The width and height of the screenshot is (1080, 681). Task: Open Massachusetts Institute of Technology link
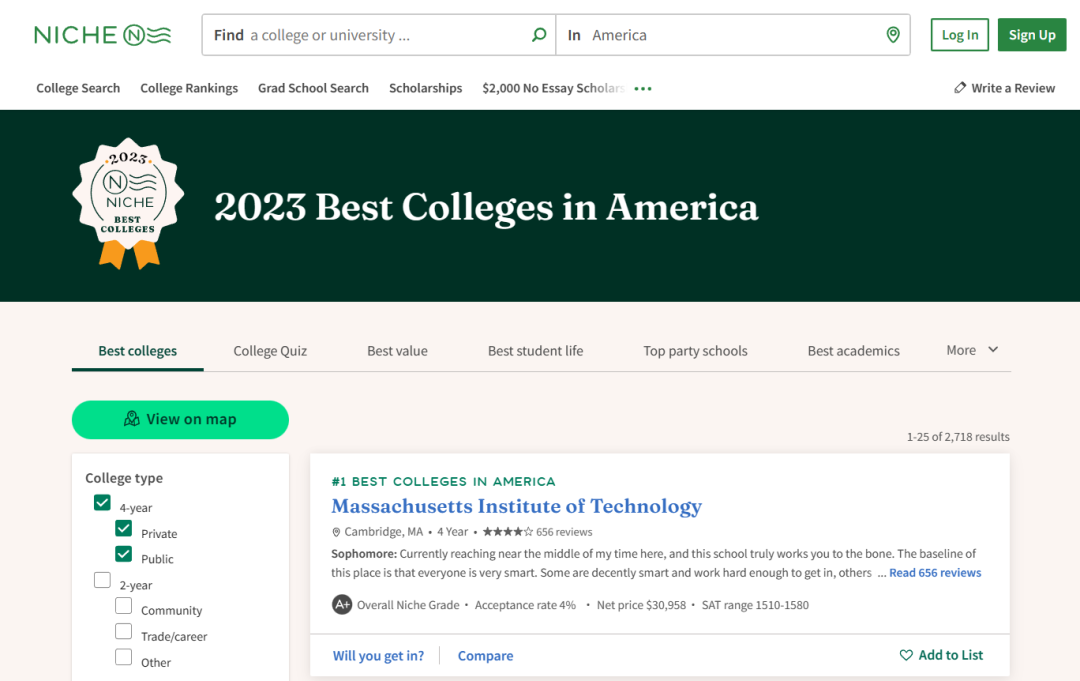516,506
